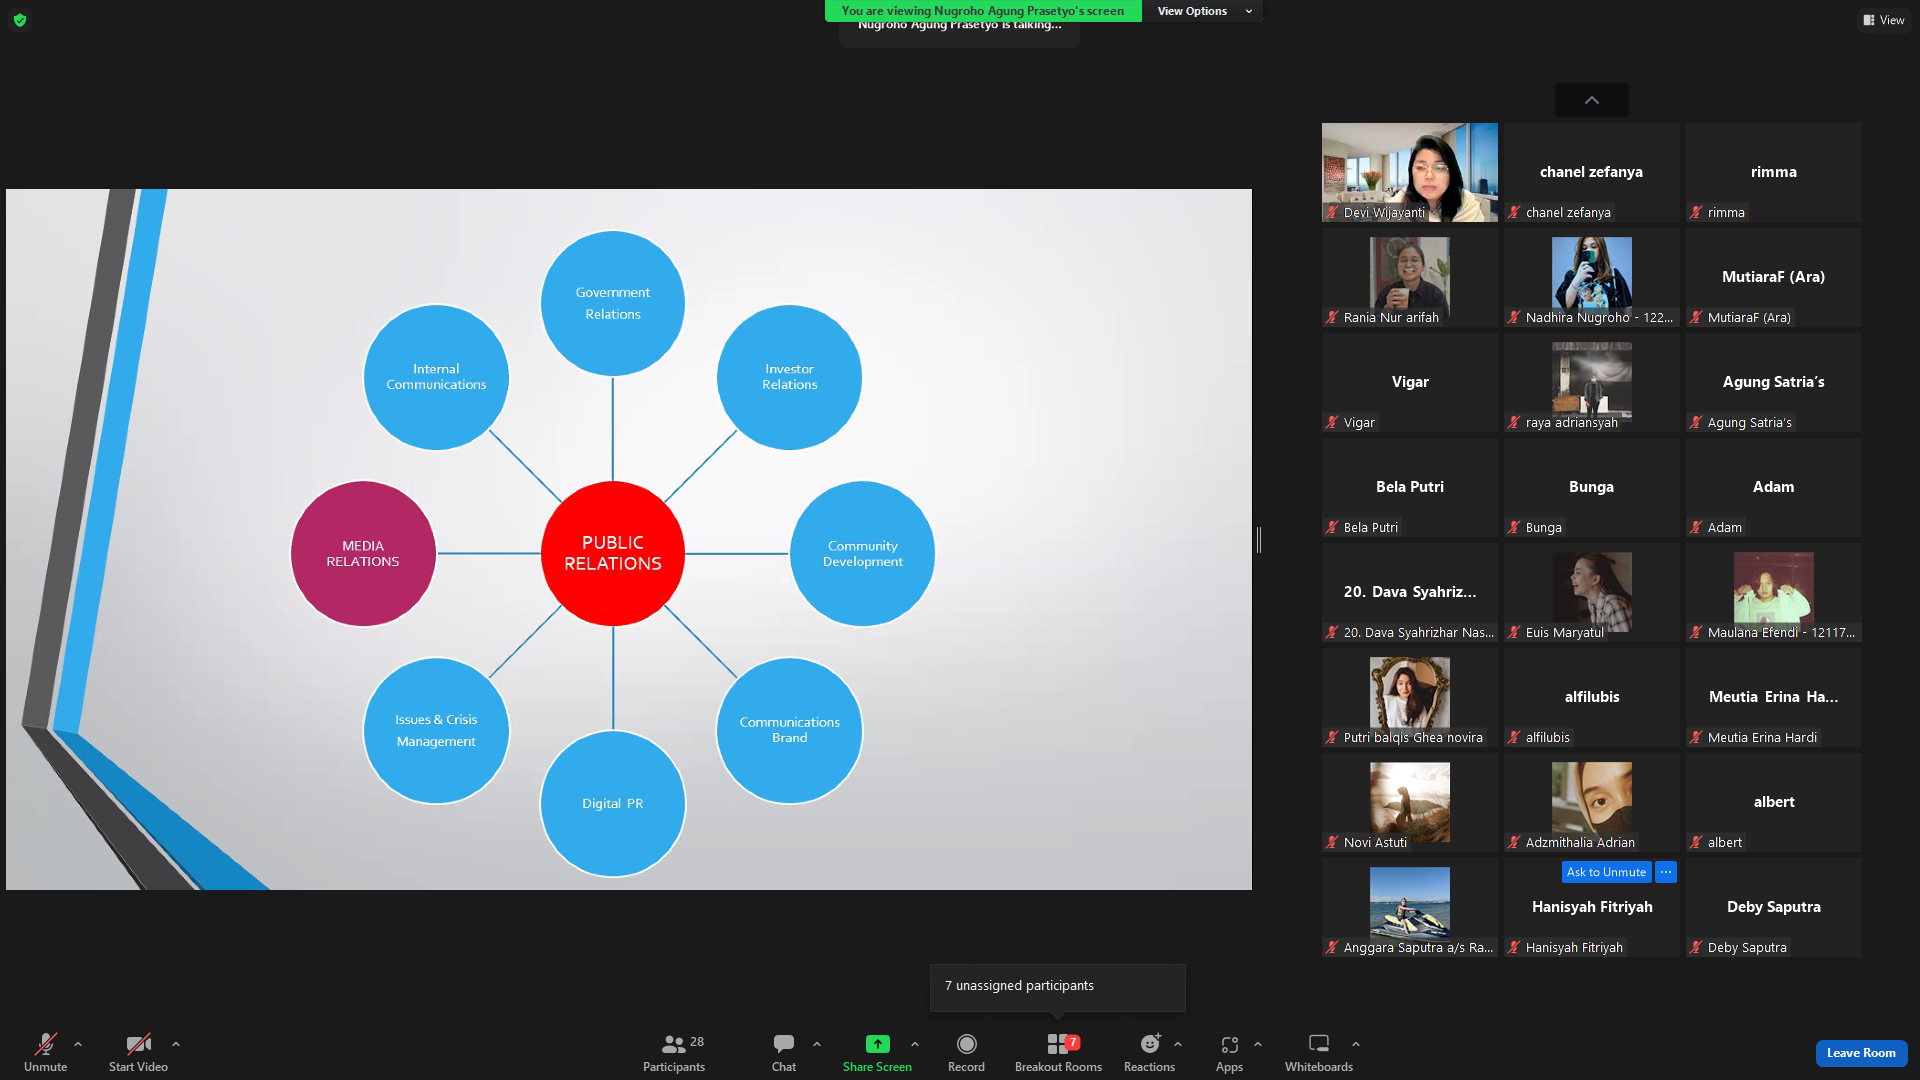Expand share screen options arrow
This screenshot has height=1080, width=1920.
(915, 1044)
